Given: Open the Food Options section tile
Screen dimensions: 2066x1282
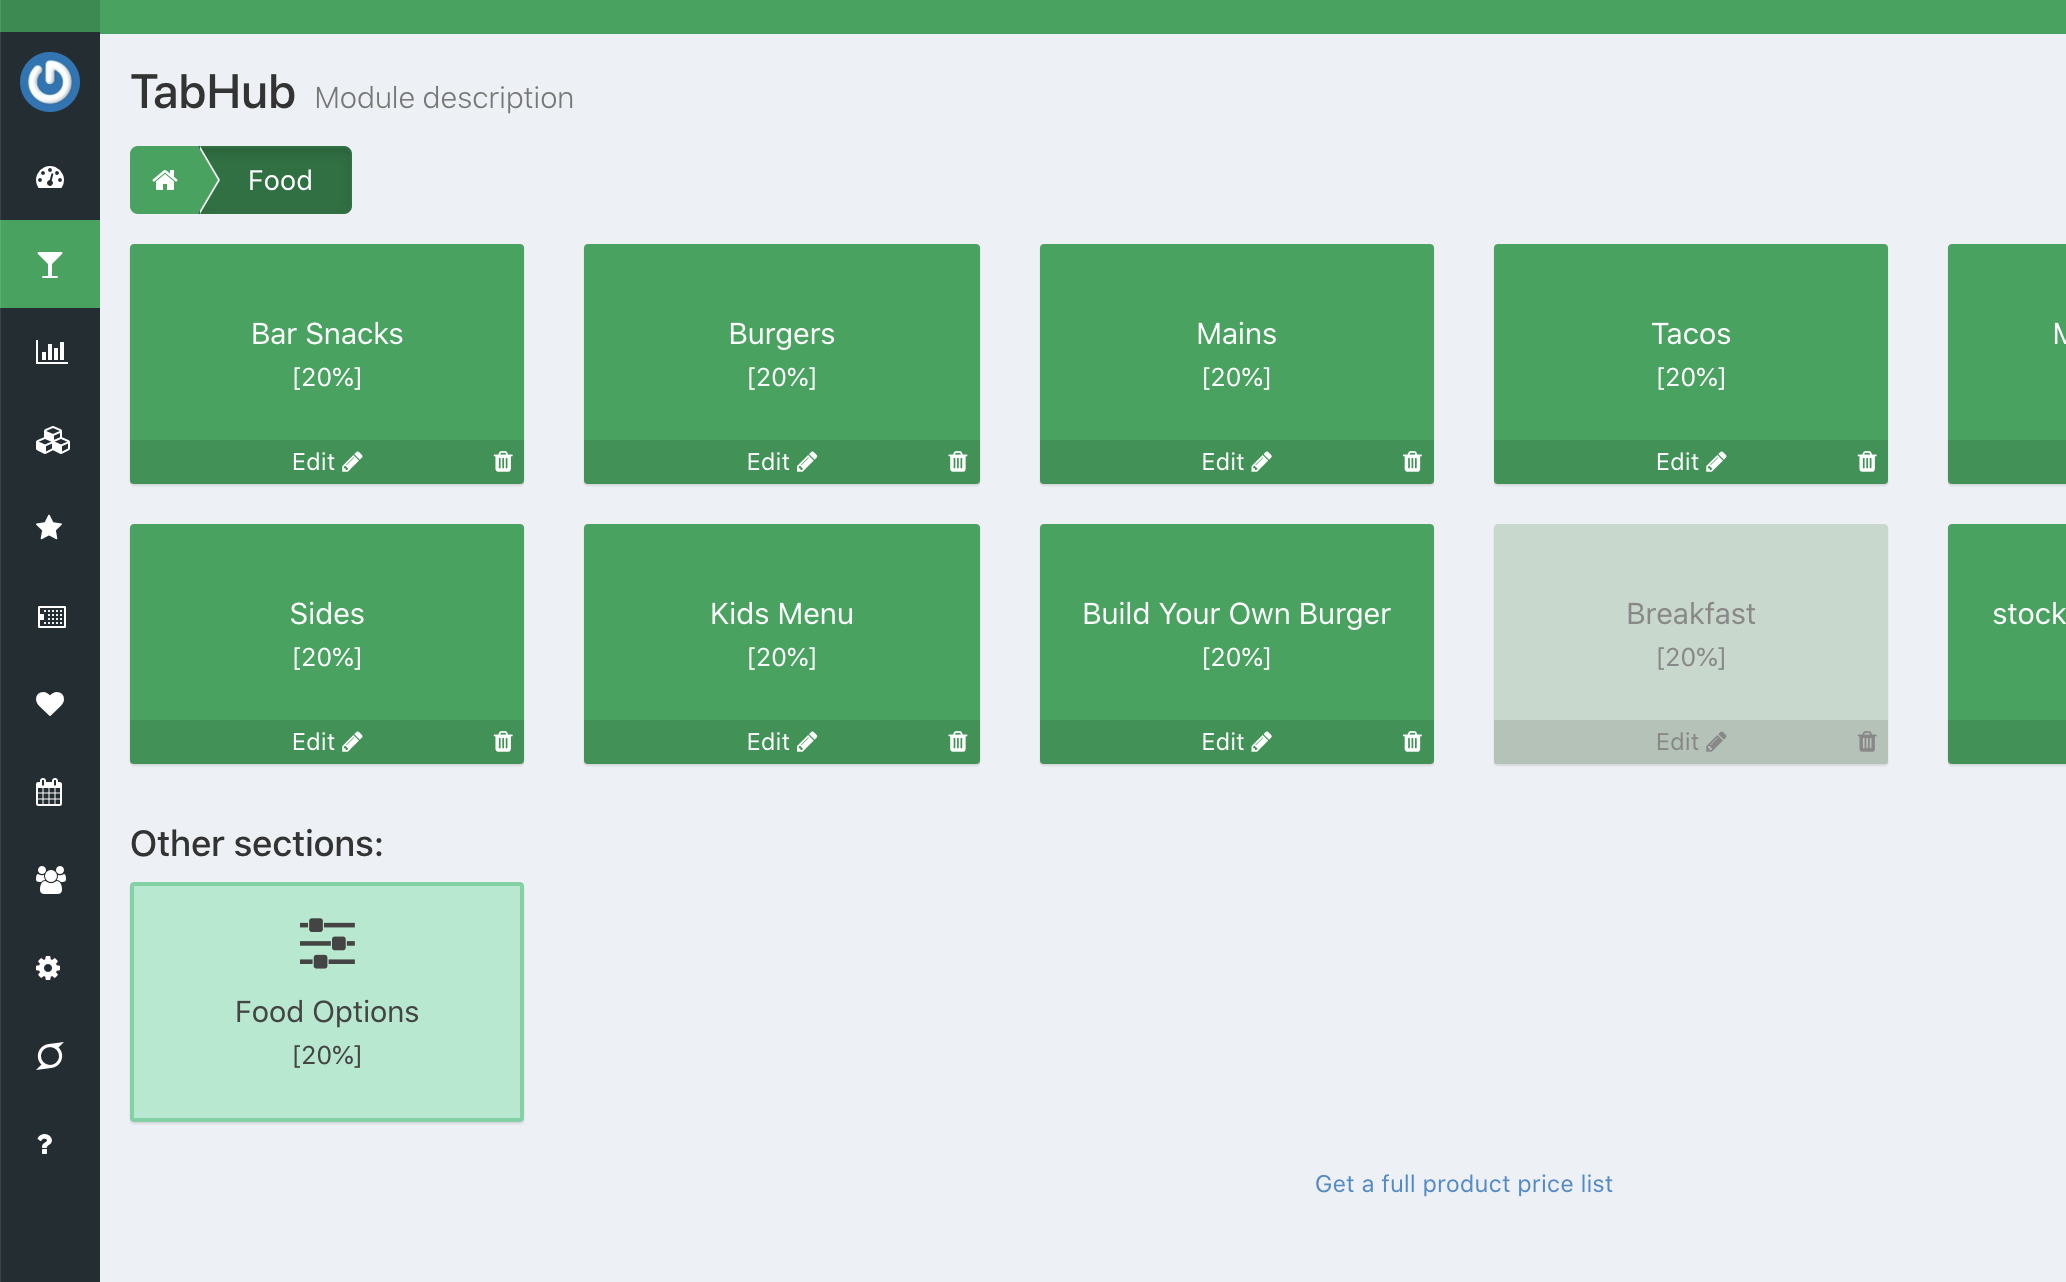Looking at the screenshot, I should [x=327, y=1002].
